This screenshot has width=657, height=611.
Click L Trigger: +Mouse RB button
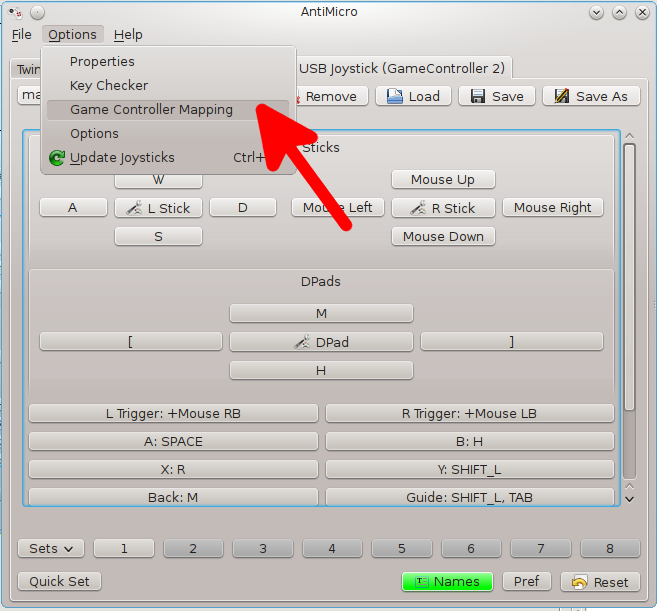tap(173, 414)
